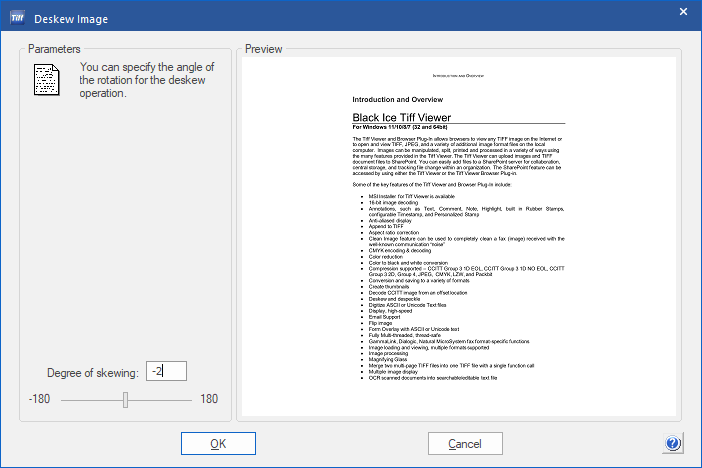Click the skew angle slider thumb
The width and height of the screenshot is (702, 468).
pyautogui.click(x=126, y=400)
